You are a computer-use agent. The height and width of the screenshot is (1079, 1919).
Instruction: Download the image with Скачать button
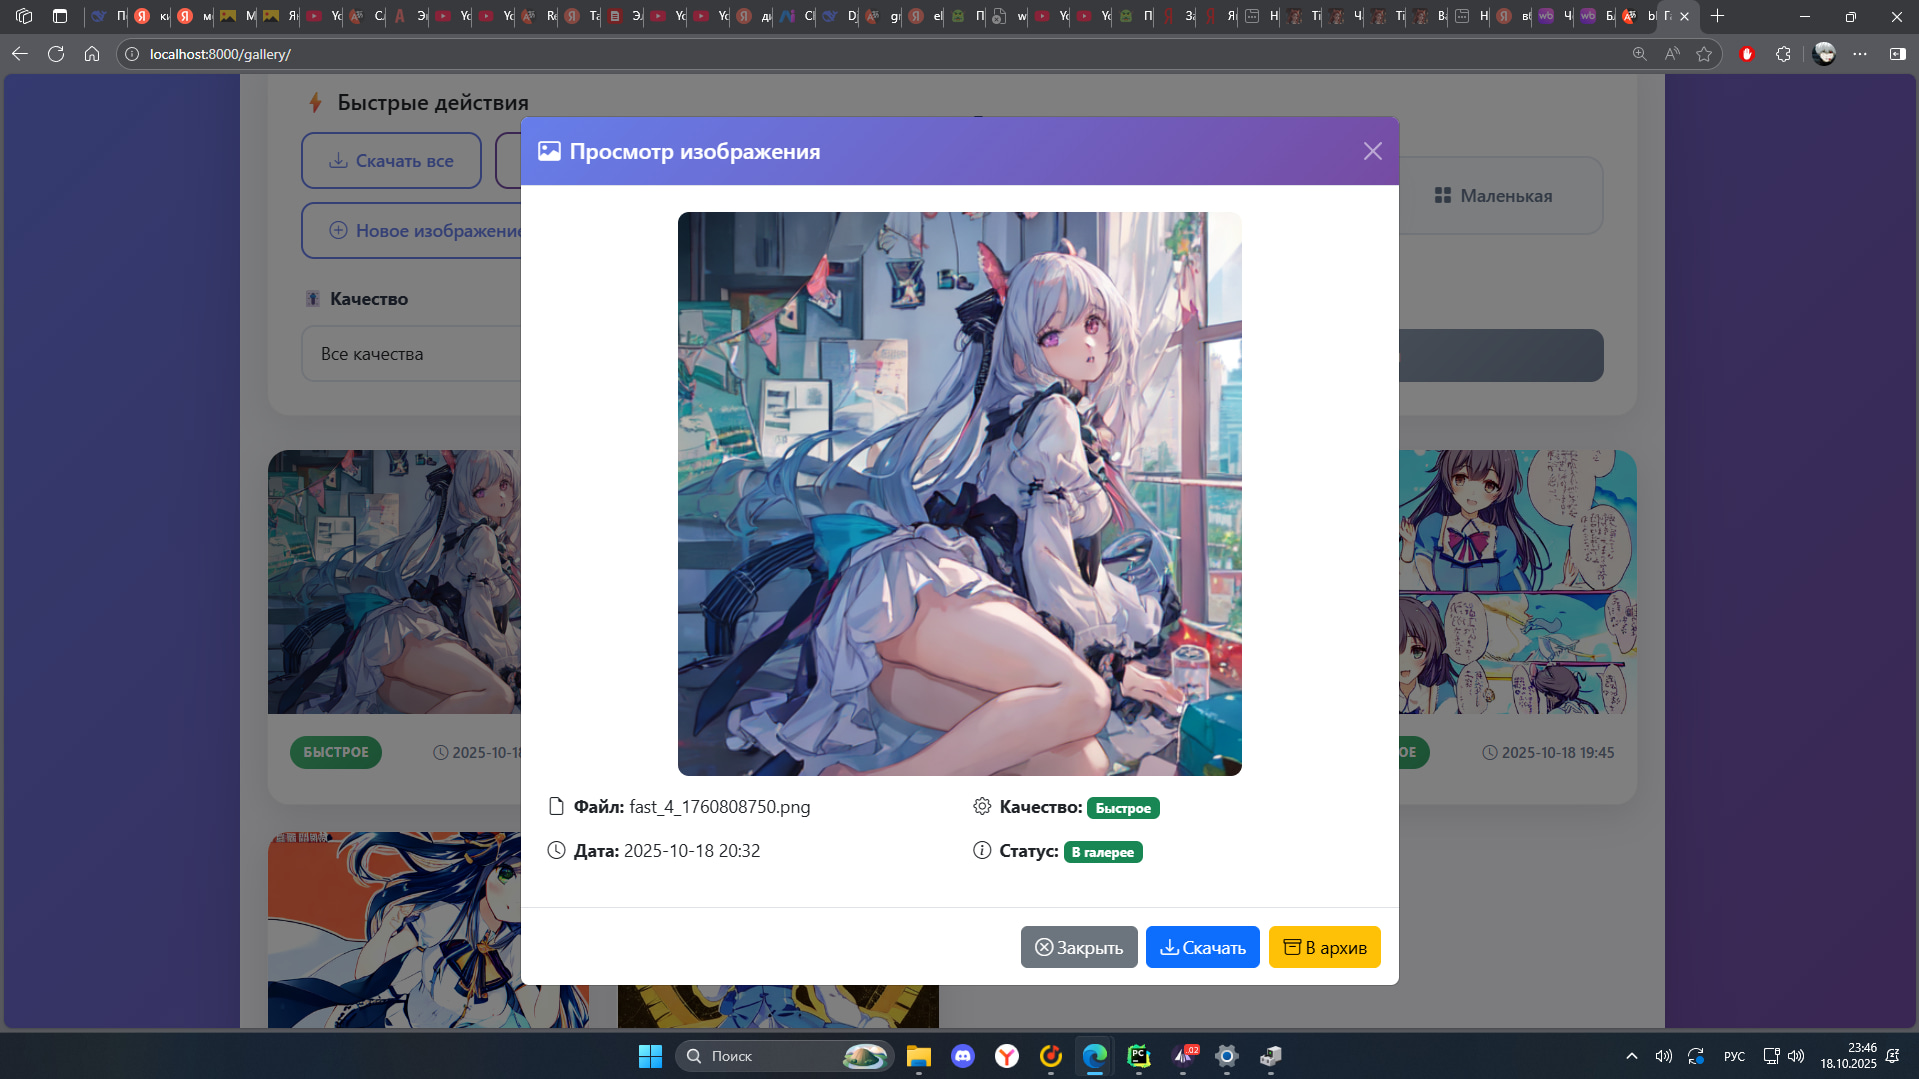[1202, 947]
